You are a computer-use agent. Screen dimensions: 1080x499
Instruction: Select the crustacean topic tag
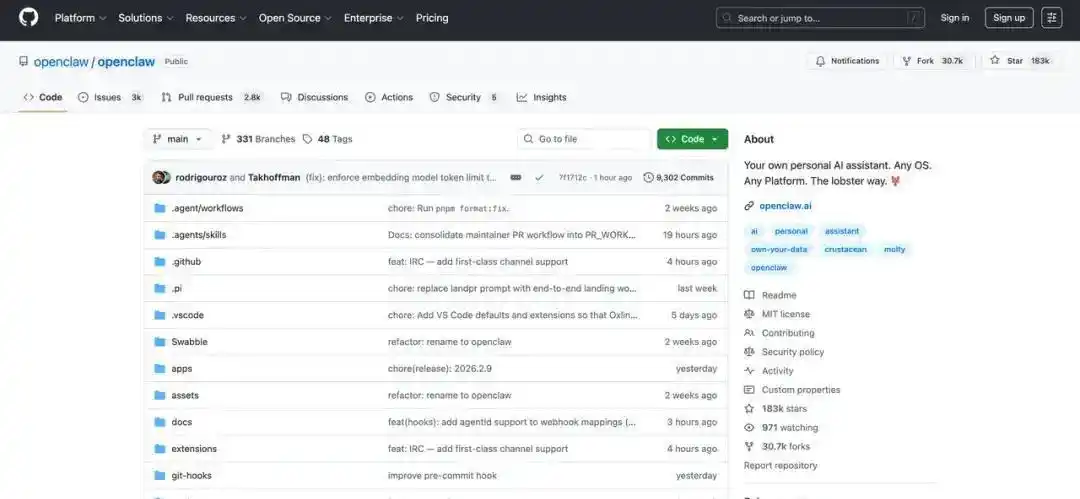click(x=845, y=249)
